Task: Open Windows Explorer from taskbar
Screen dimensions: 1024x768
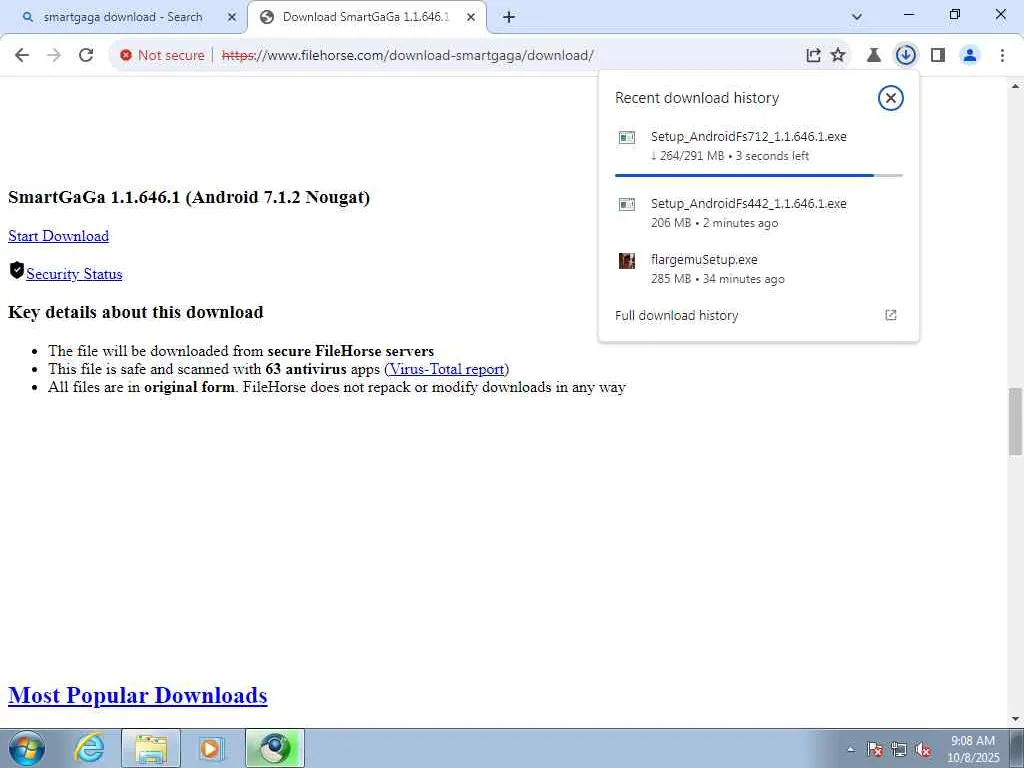Action: [151, 748]
